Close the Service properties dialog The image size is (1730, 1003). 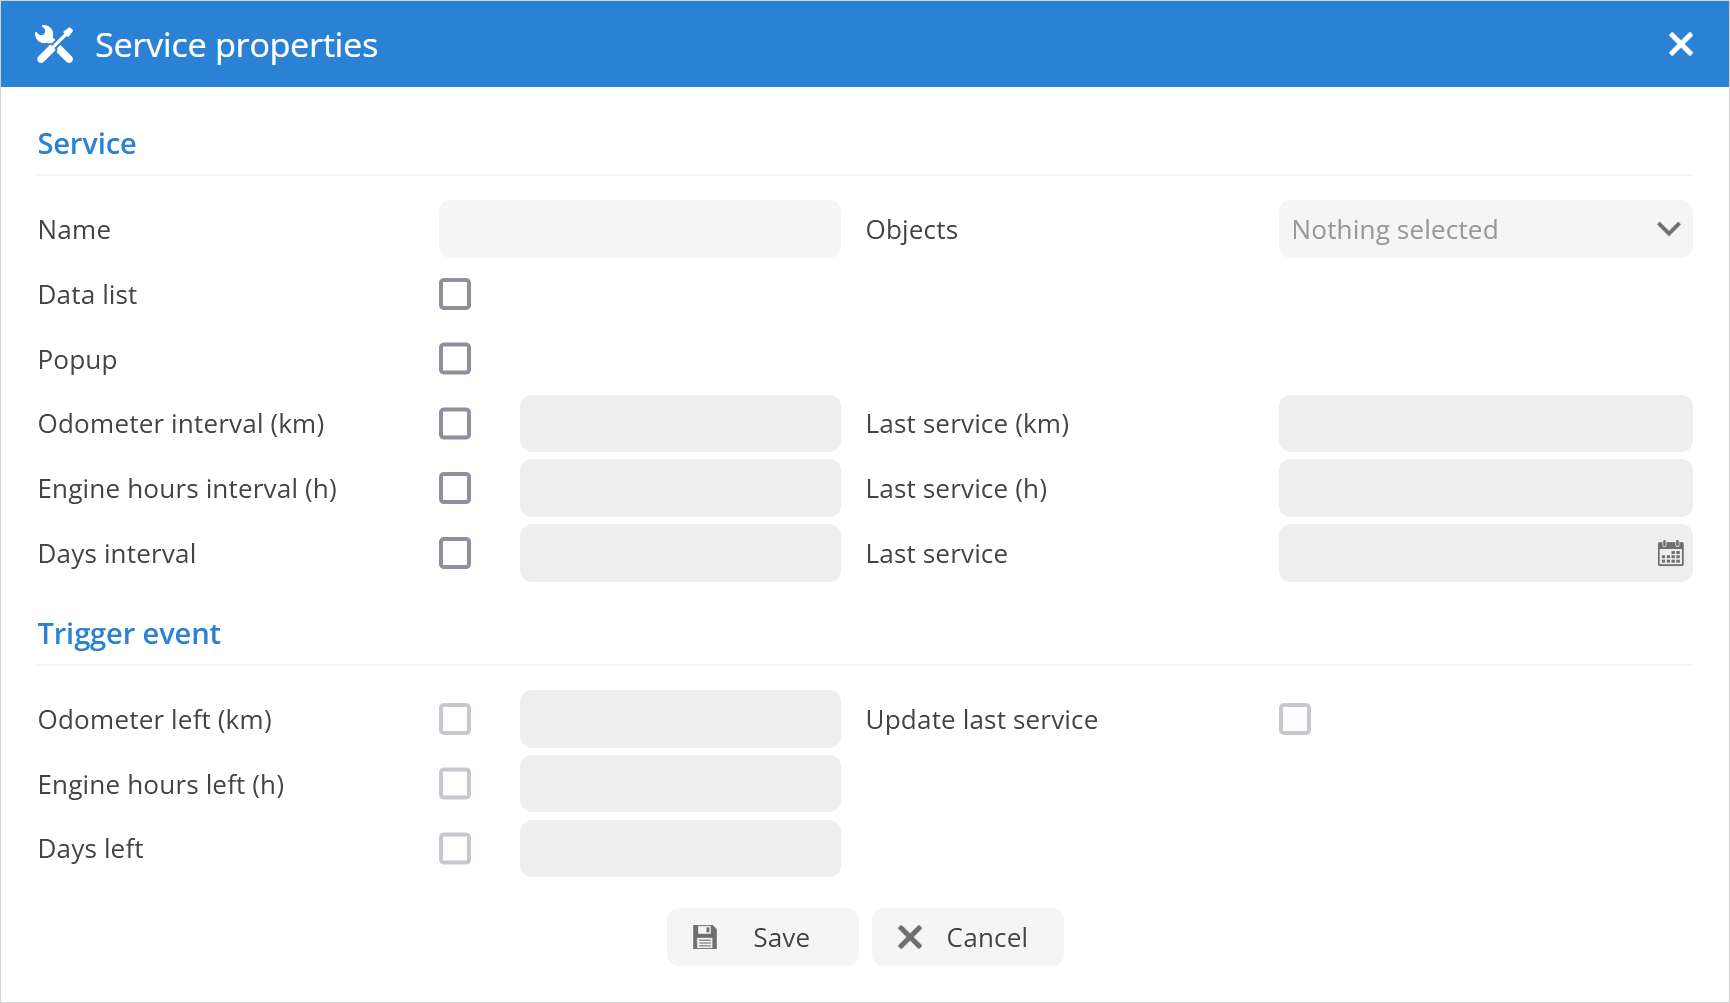pyautogui.click(x=1680, y=44)
